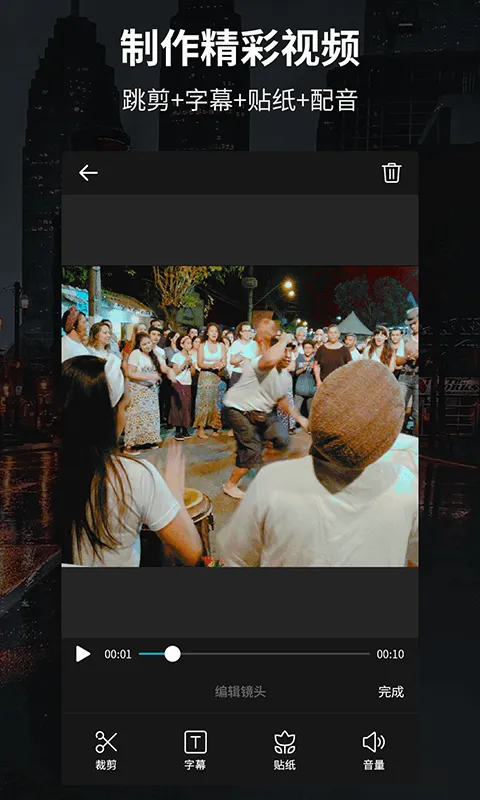The width and height of the screenshot is (480, 800).
Task: Select the scissors 裁剪 crop icon
Action: pyautogui.click(x=106, y=742)
